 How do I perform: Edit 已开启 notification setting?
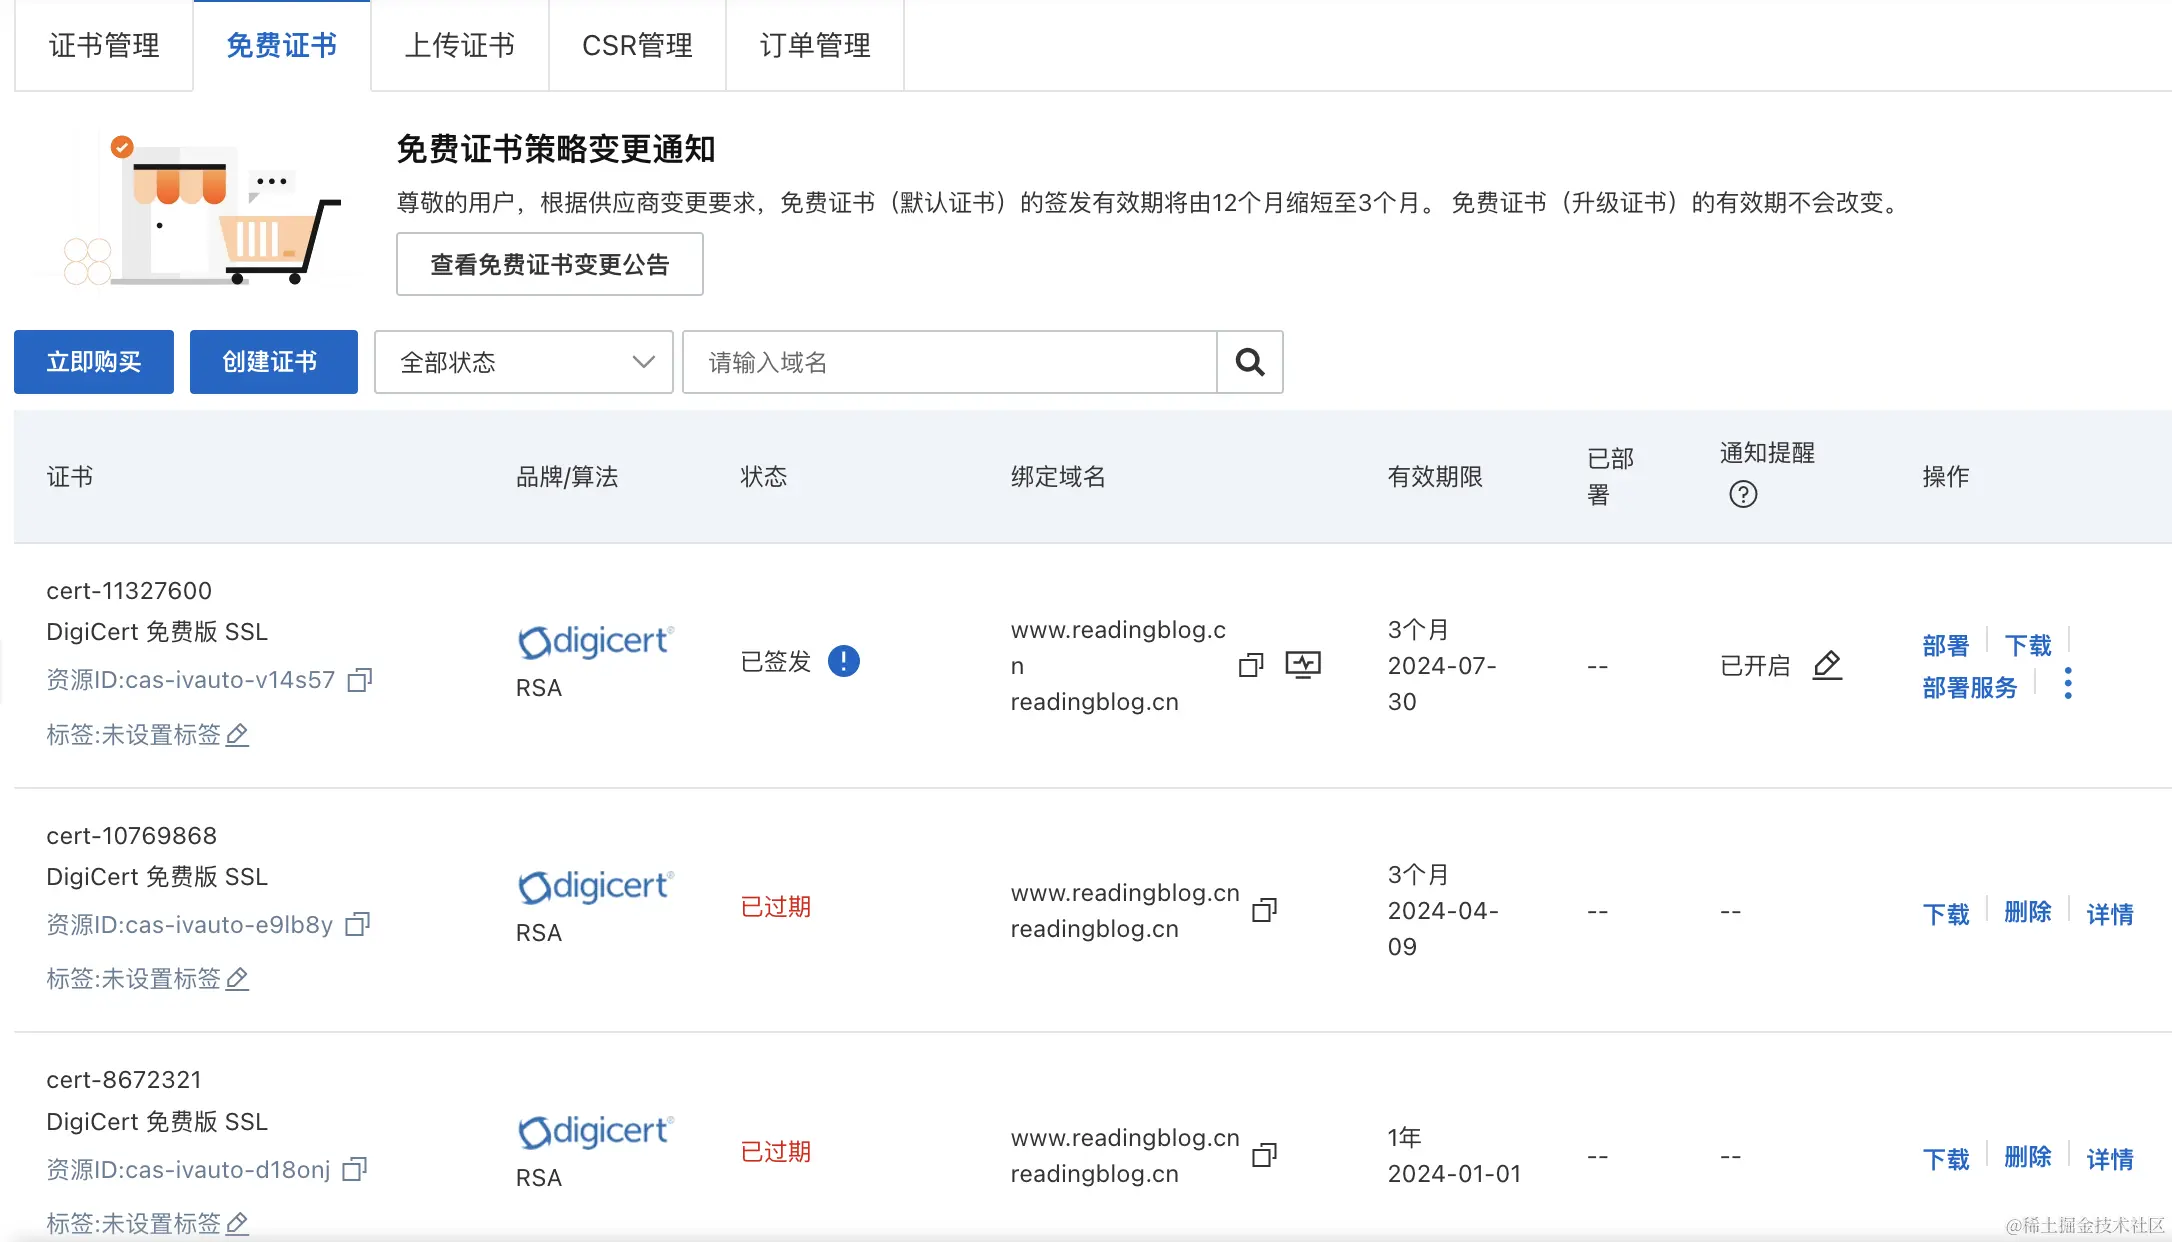tap(1827, 665)
